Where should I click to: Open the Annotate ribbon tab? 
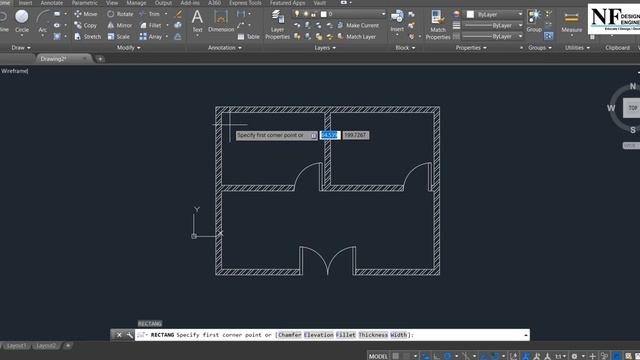tap(52, 3)
